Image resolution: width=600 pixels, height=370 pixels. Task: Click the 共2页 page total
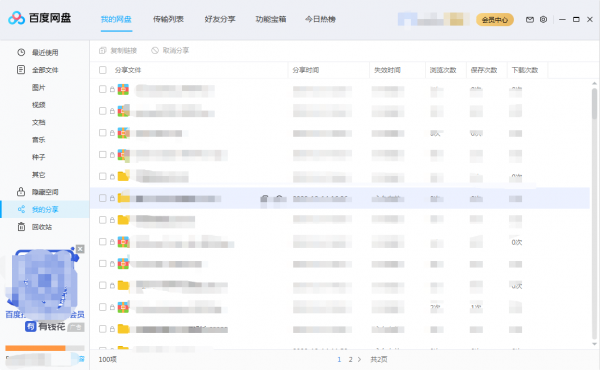click(x=379, y=359)
